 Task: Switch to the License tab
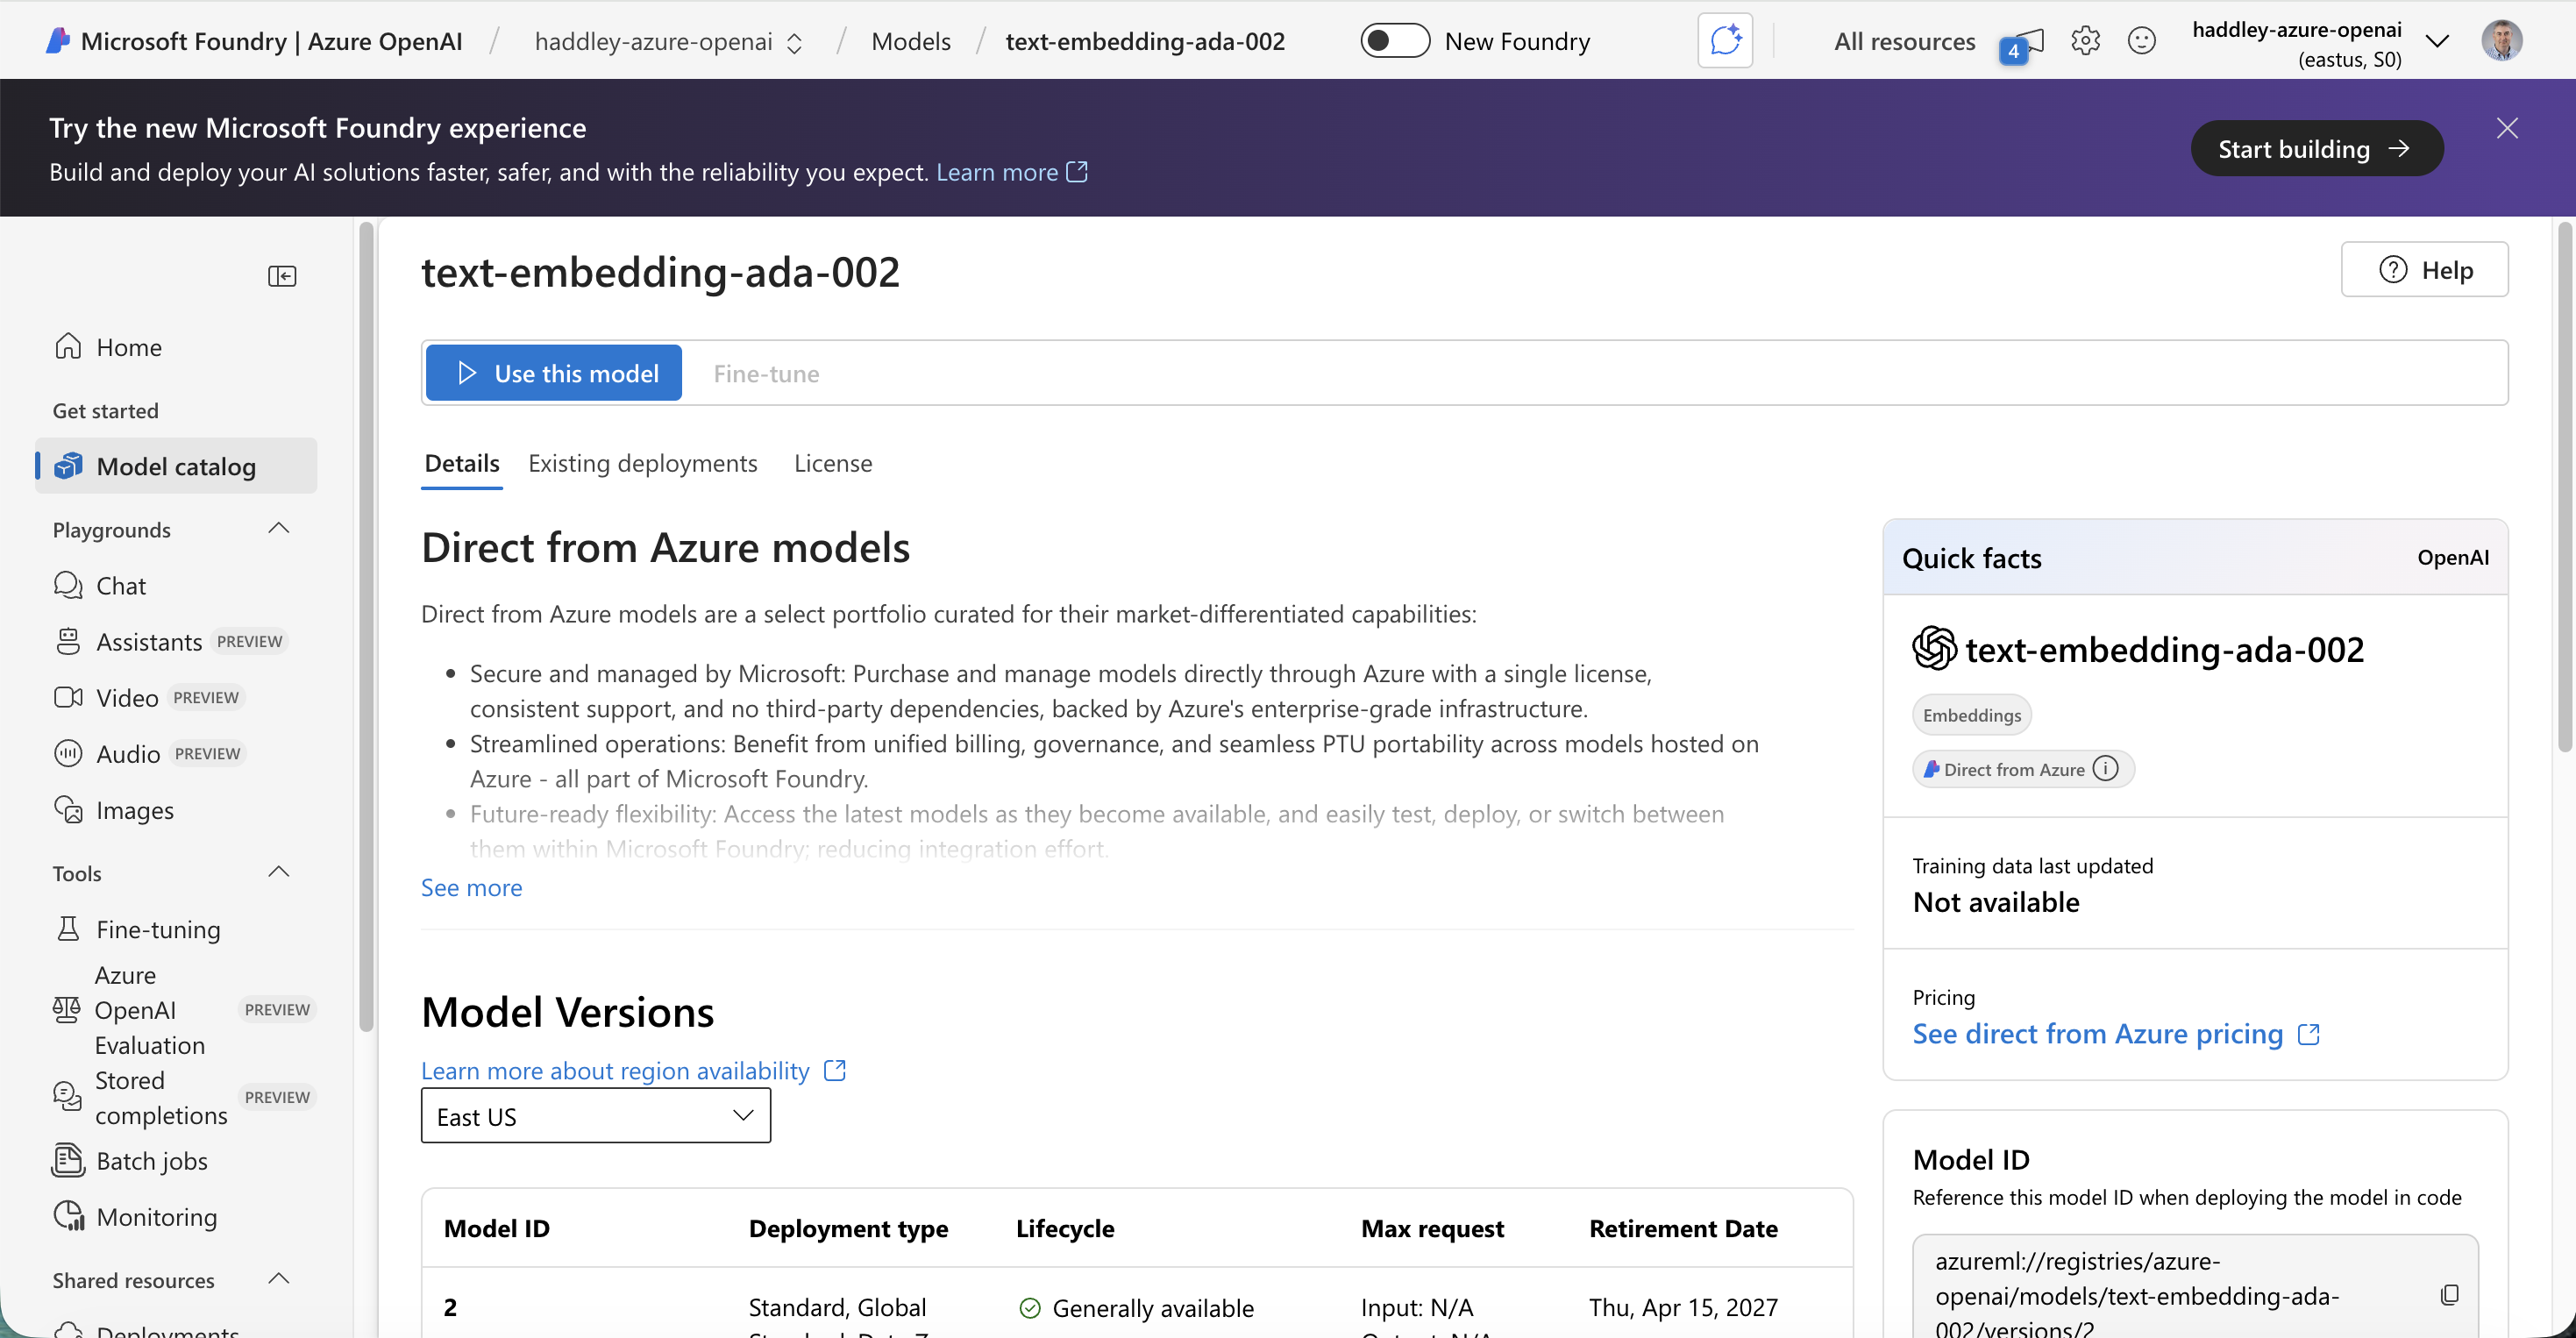[x=833, y=463]
